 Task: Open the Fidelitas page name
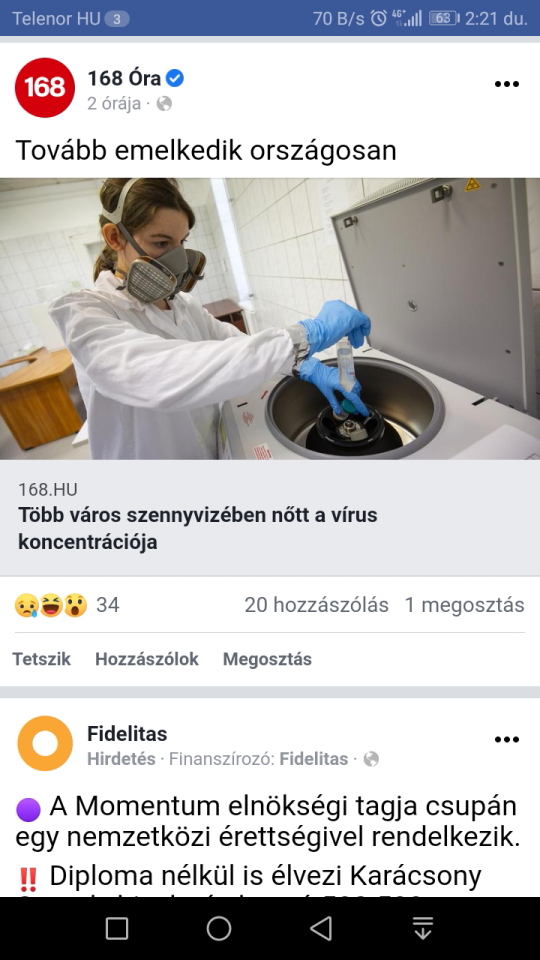(x=127, y=733)
